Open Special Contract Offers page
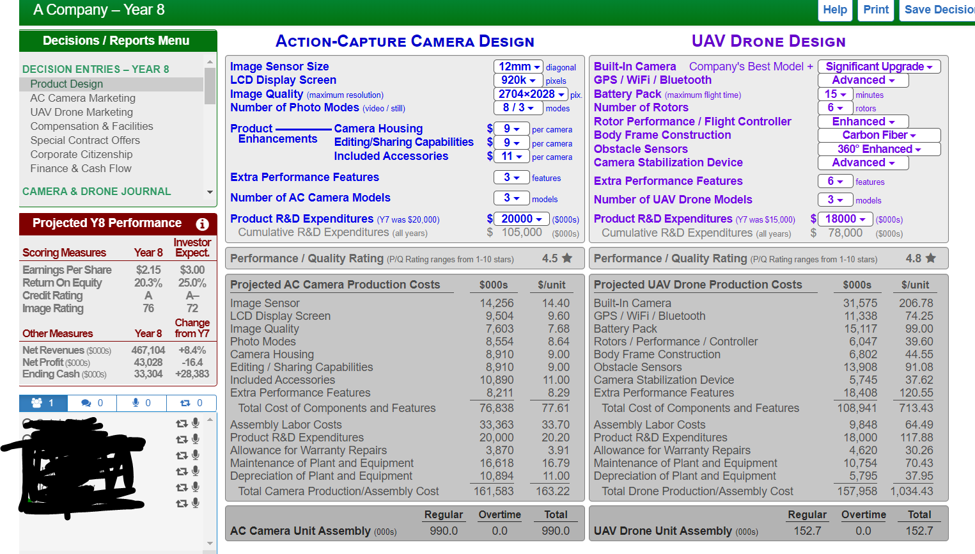975x554 pixels. [x=85, y=141]
